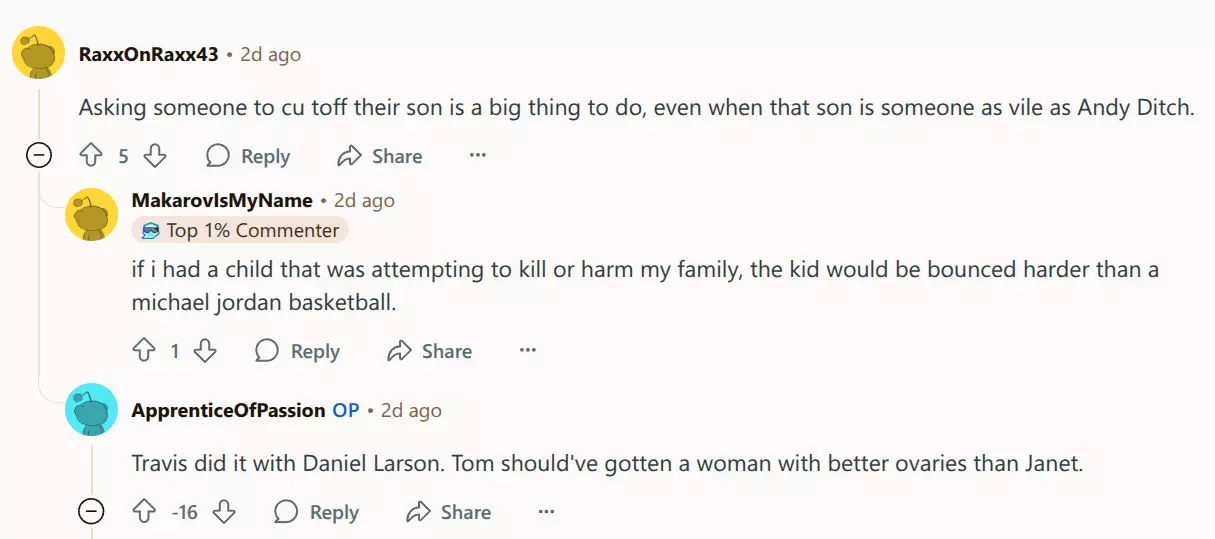Open more options on MakarovIsMyName's comment

[x=528, y=351]
